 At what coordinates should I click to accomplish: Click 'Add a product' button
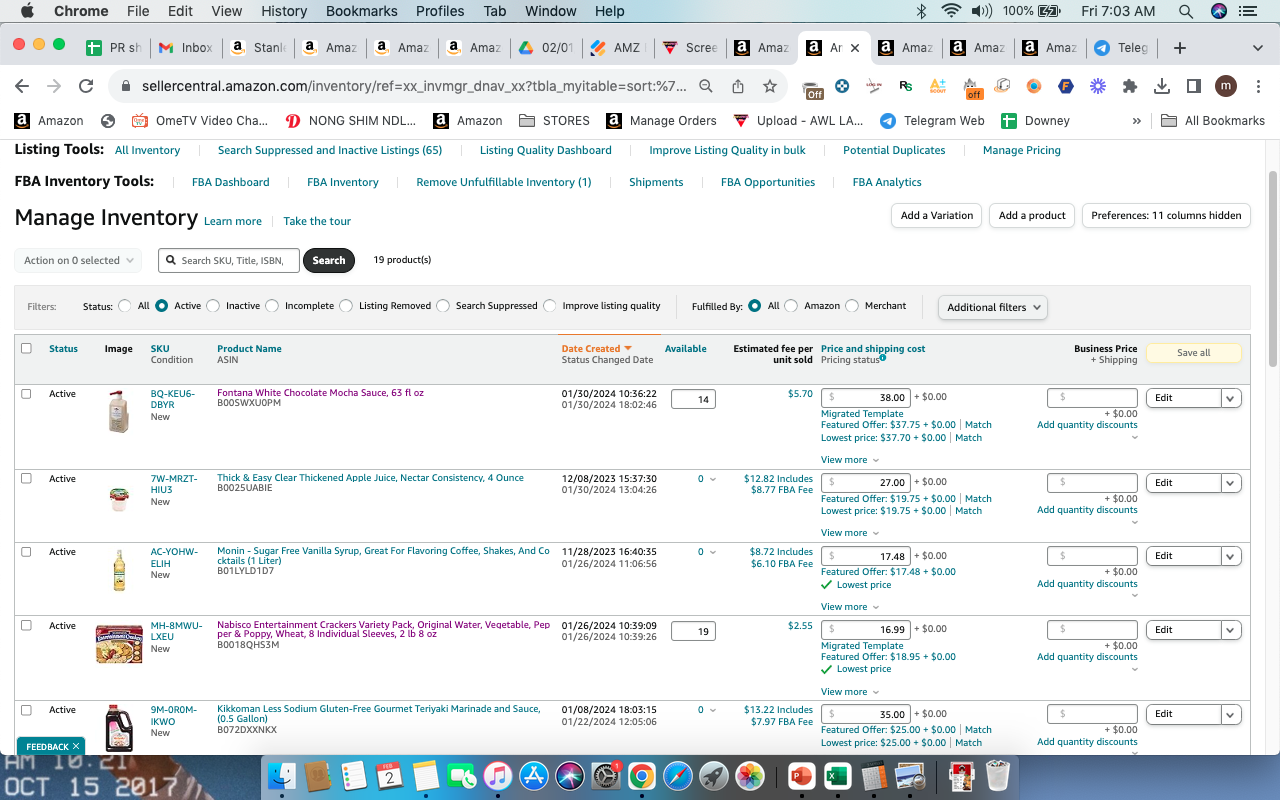[1032, 215]
